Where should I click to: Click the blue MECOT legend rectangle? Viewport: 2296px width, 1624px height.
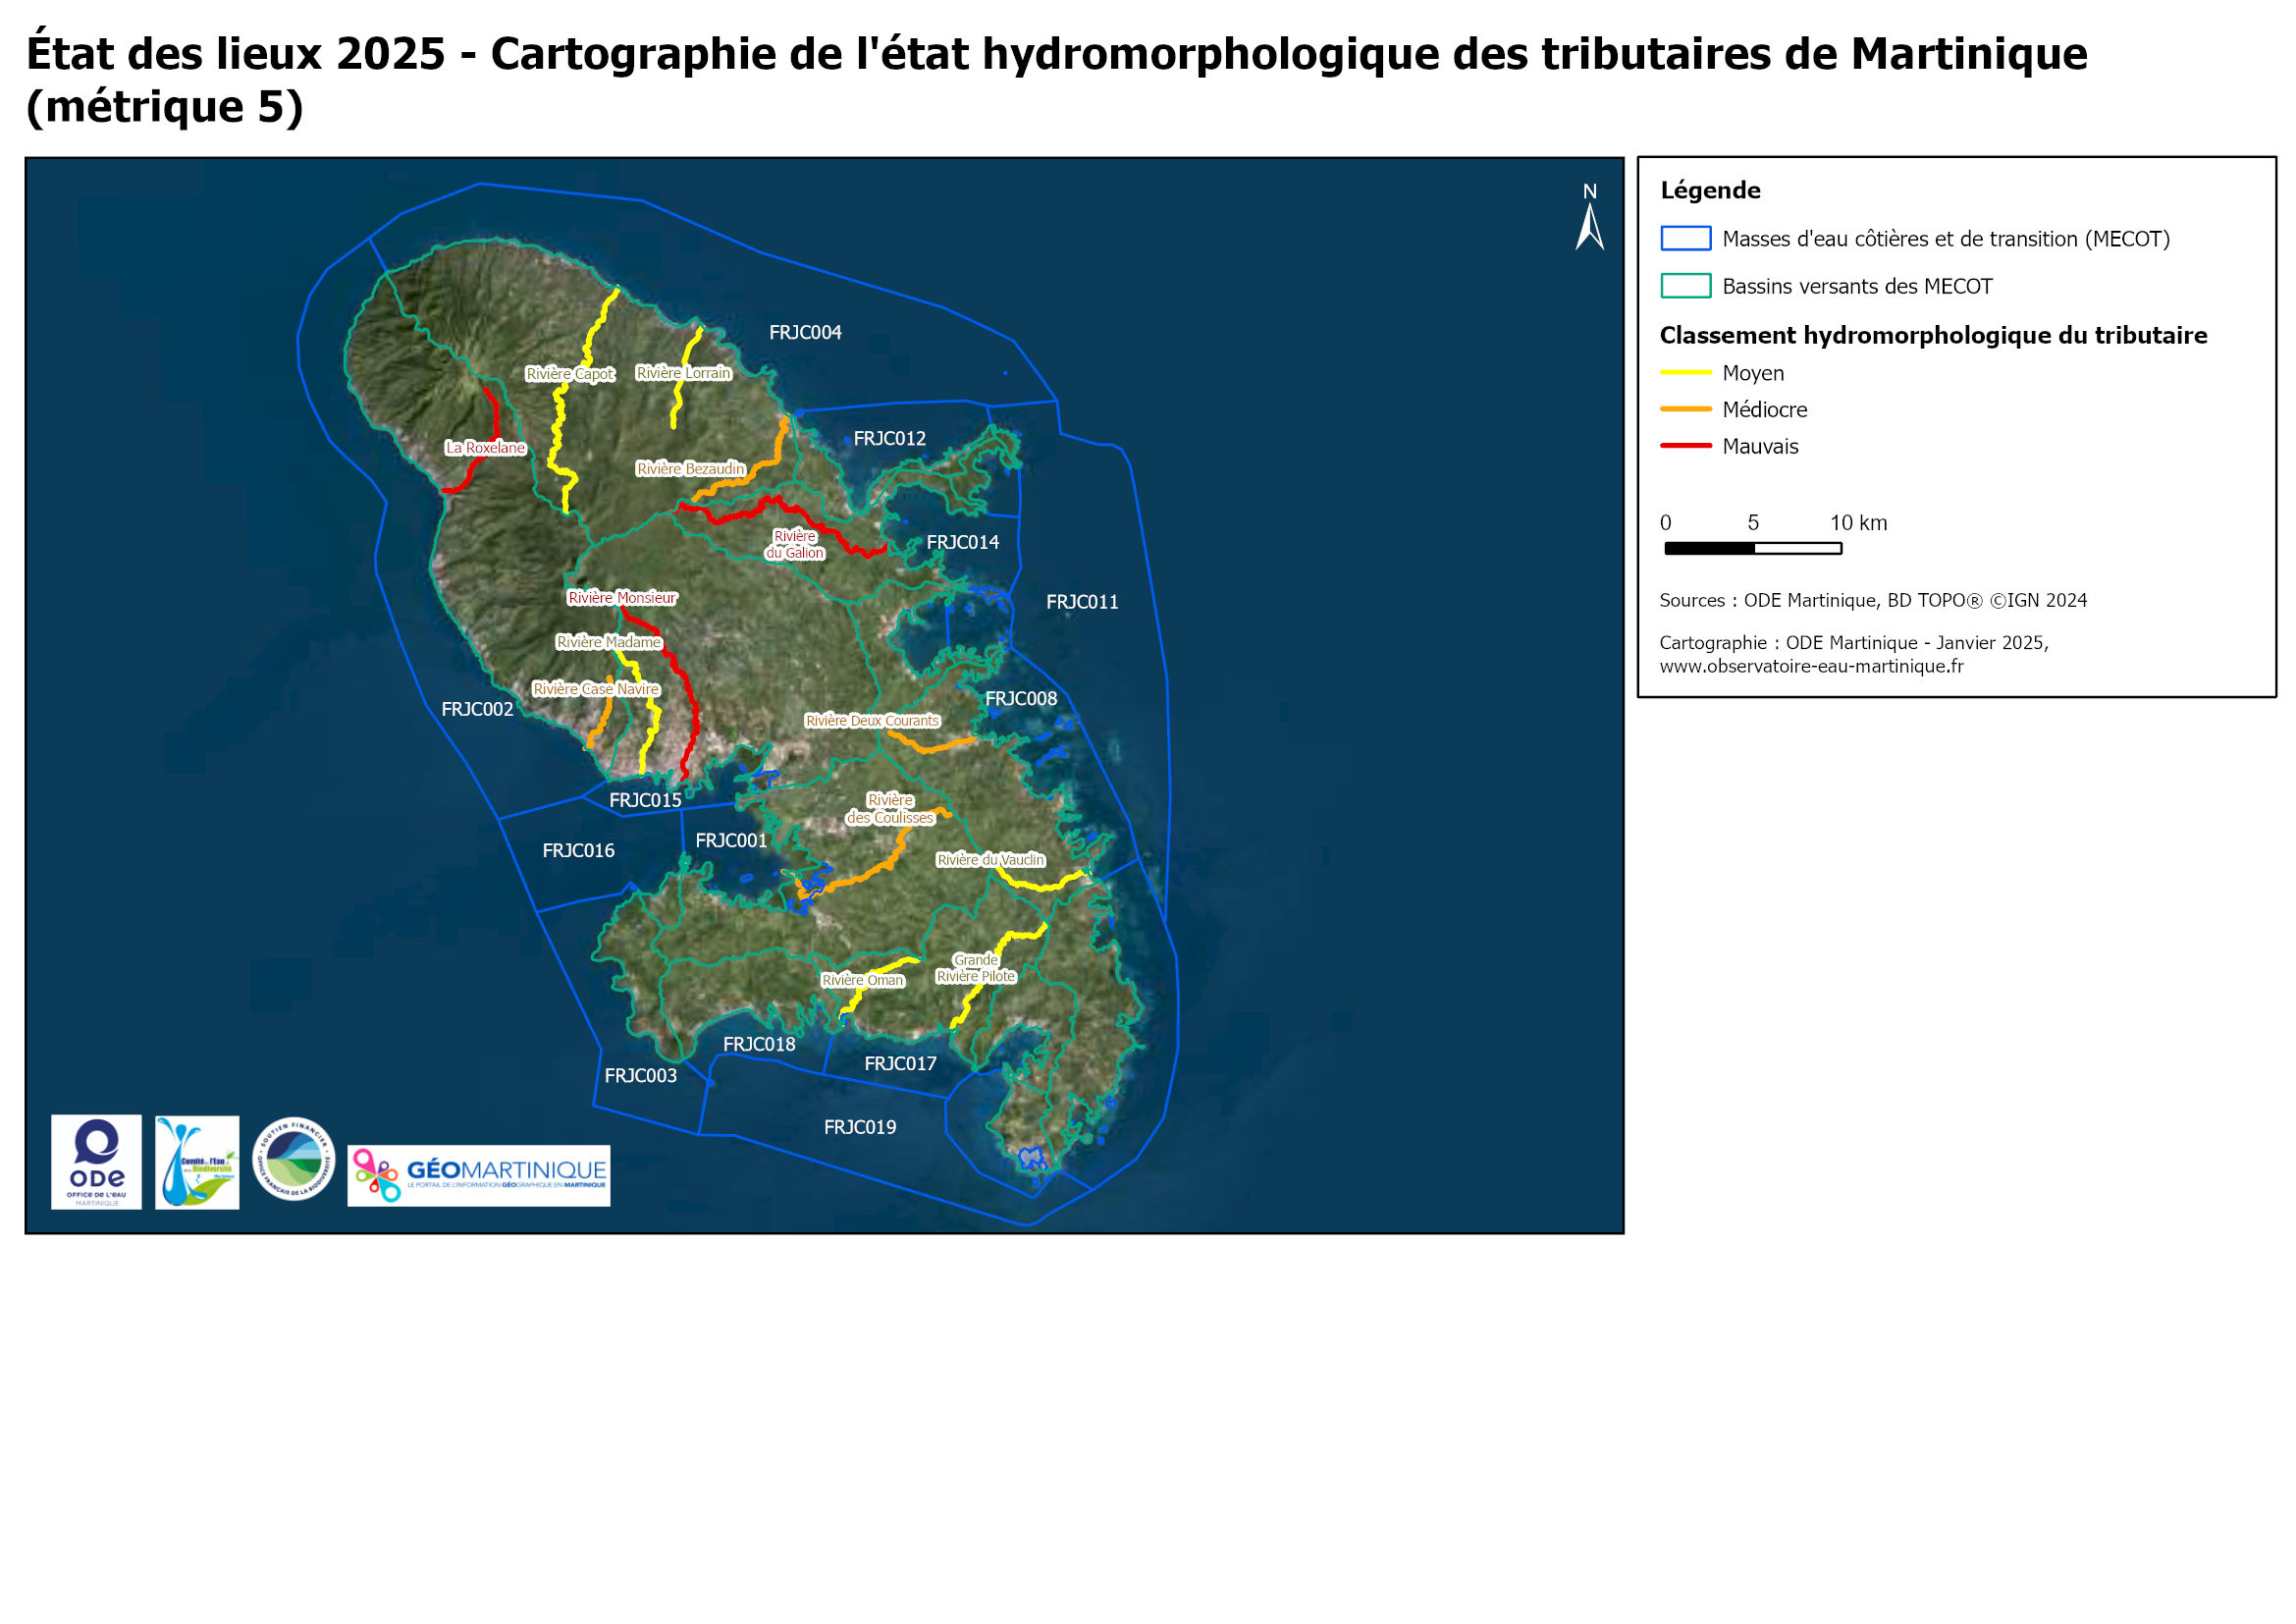[1685, 239]
